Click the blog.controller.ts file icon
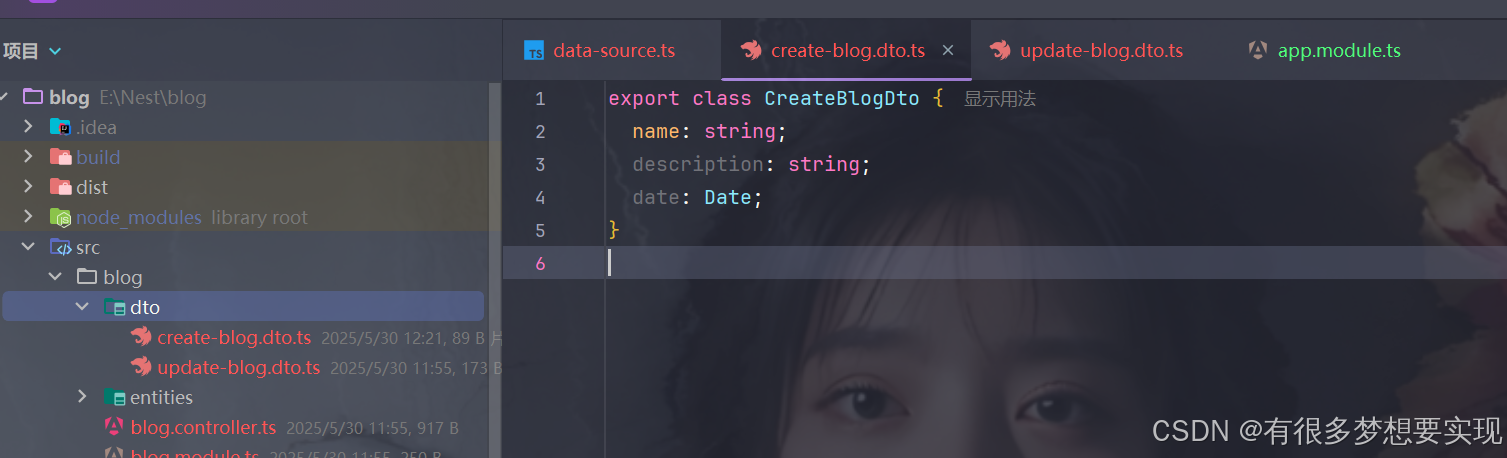Image resolution: width=1507 pixels, height=458 pixels. (x=114, y=427)
